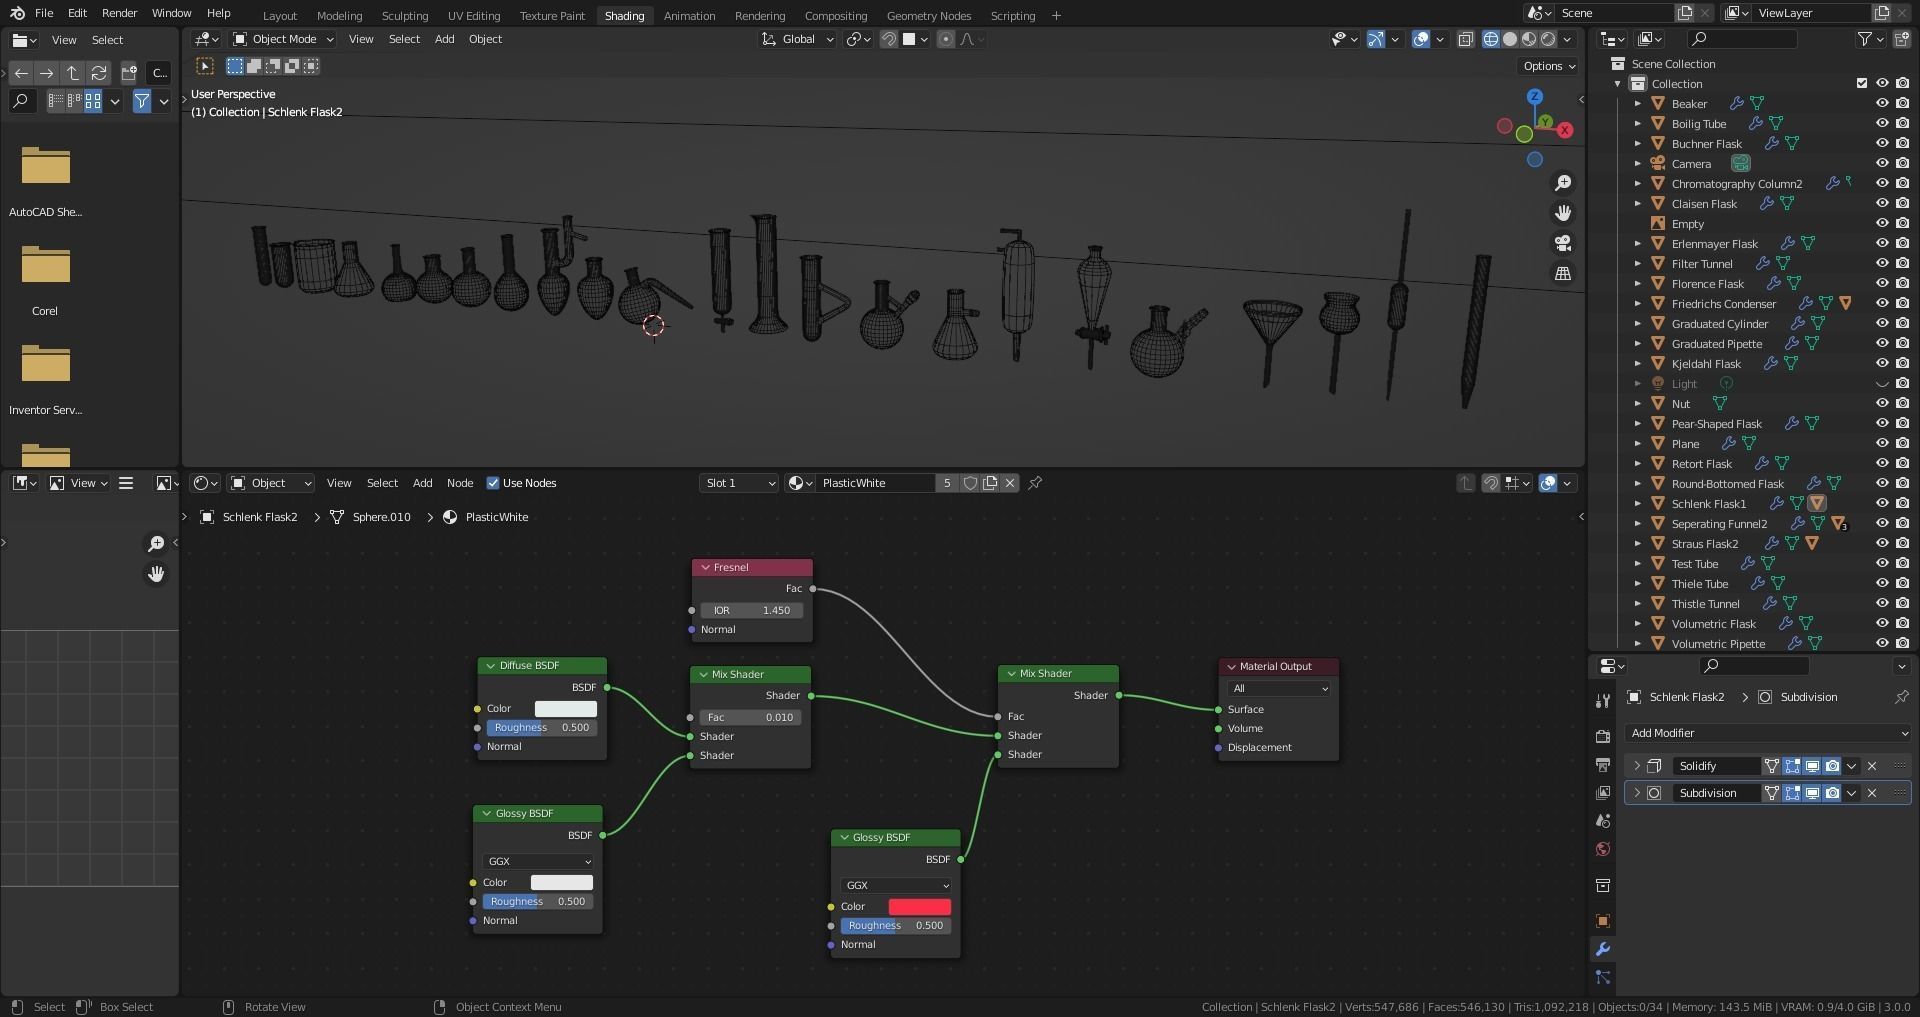Disable render for Florence Flask camera icon
The width and height of the screenshot is (1920, 1017).
coord(1902,283)
